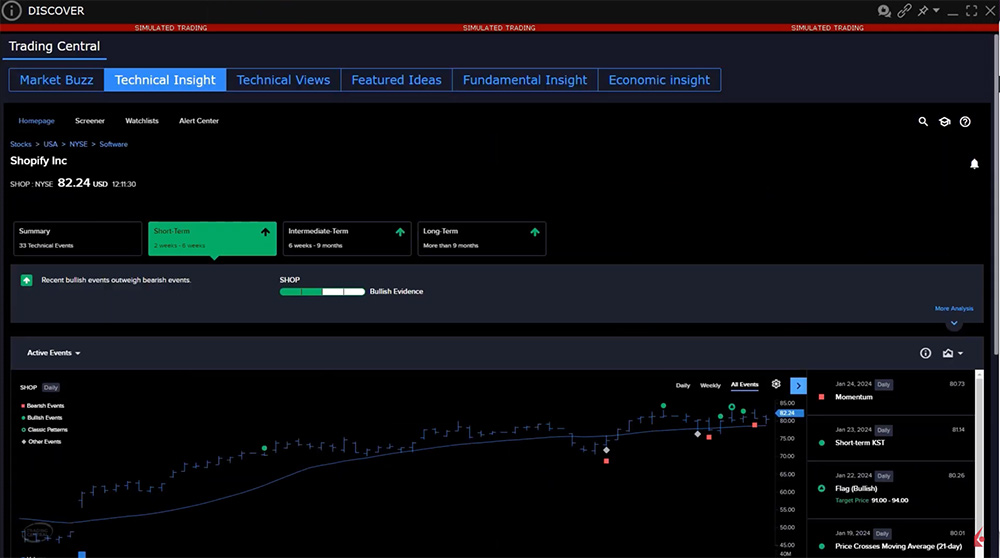Open the chart type icon dropdown
This screenshot has height=558, width=1000.
[952, 353]
